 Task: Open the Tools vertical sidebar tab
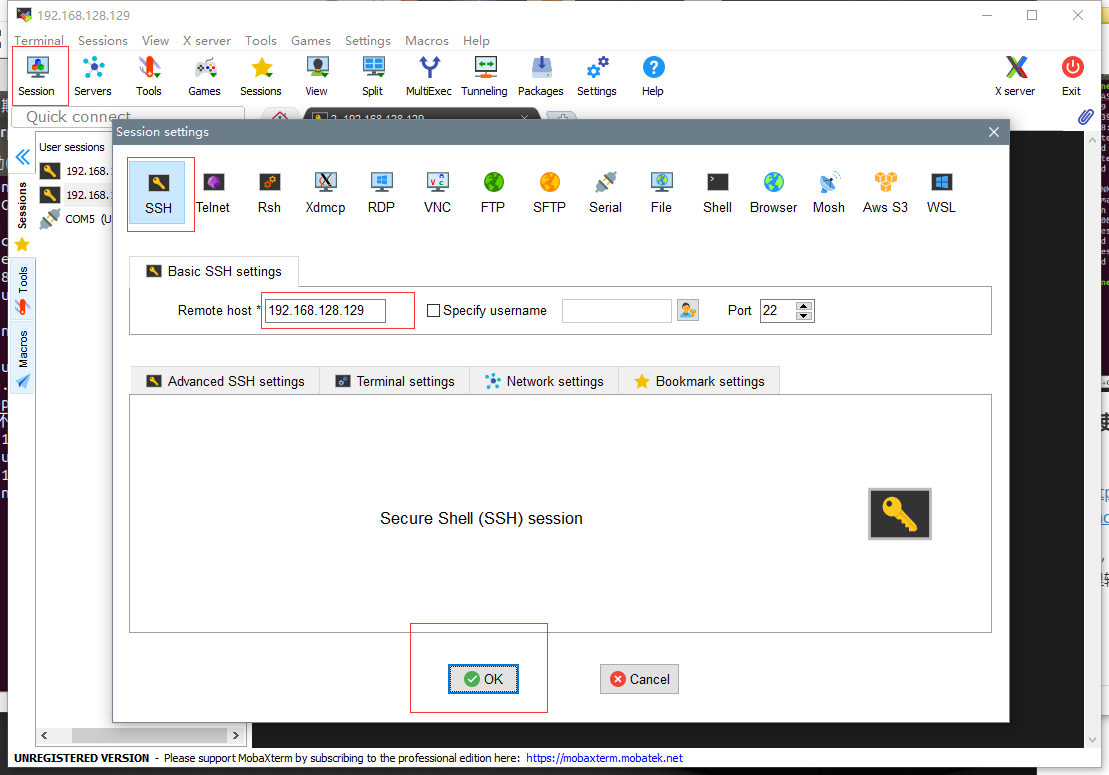tap(23, 289)
